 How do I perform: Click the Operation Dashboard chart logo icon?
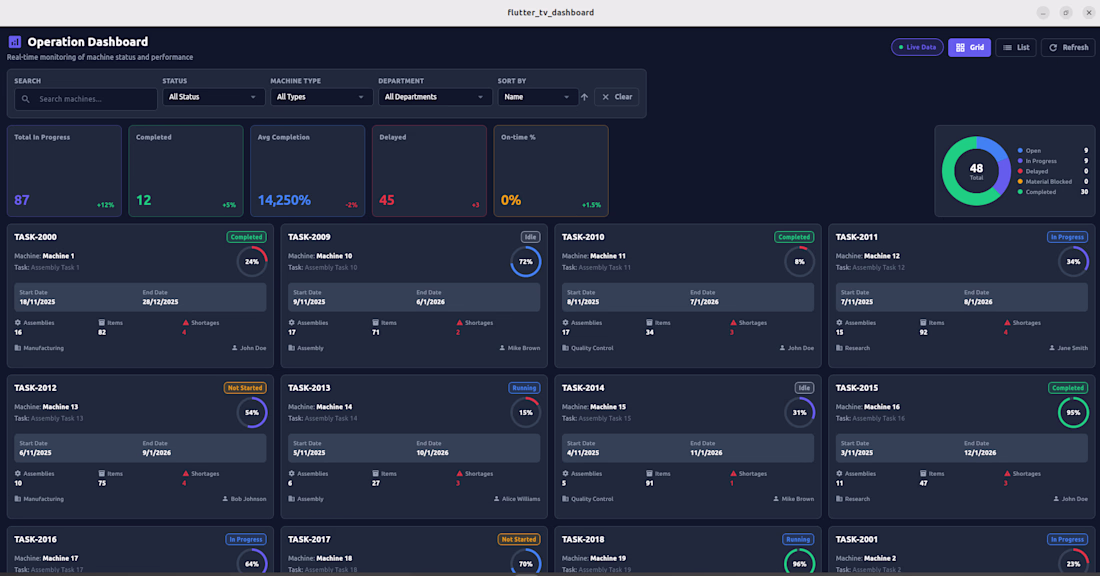pos(15,42)
